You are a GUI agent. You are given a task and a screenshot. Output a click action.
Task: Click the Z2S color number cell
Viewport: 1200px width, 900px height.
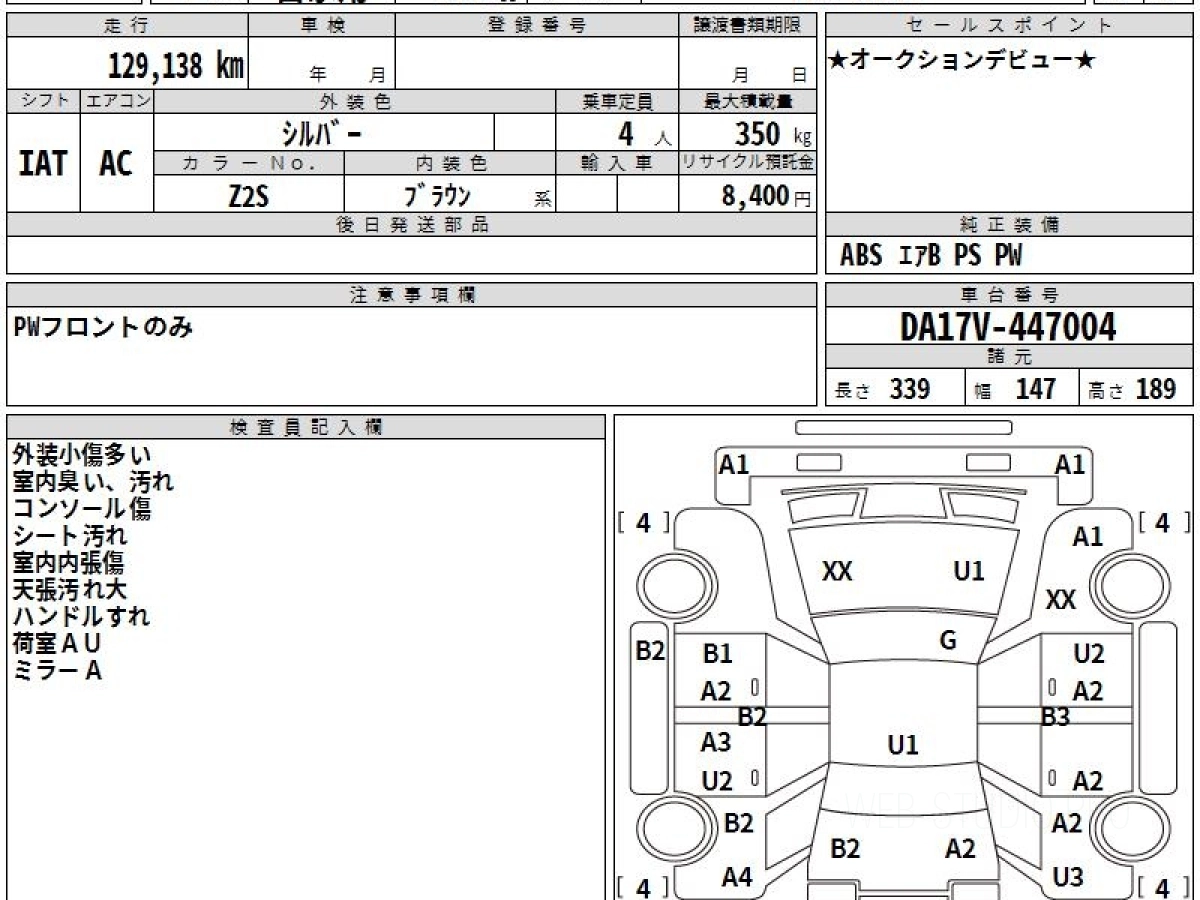(x=249, y=195)
